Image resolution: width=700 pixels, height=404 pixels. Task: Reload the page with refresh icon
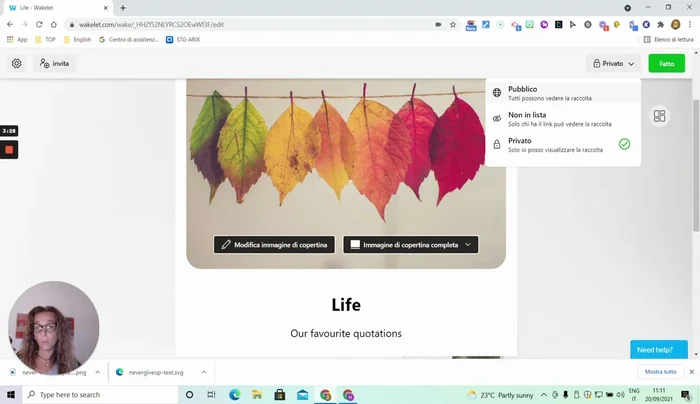click(x=40, y=23)
